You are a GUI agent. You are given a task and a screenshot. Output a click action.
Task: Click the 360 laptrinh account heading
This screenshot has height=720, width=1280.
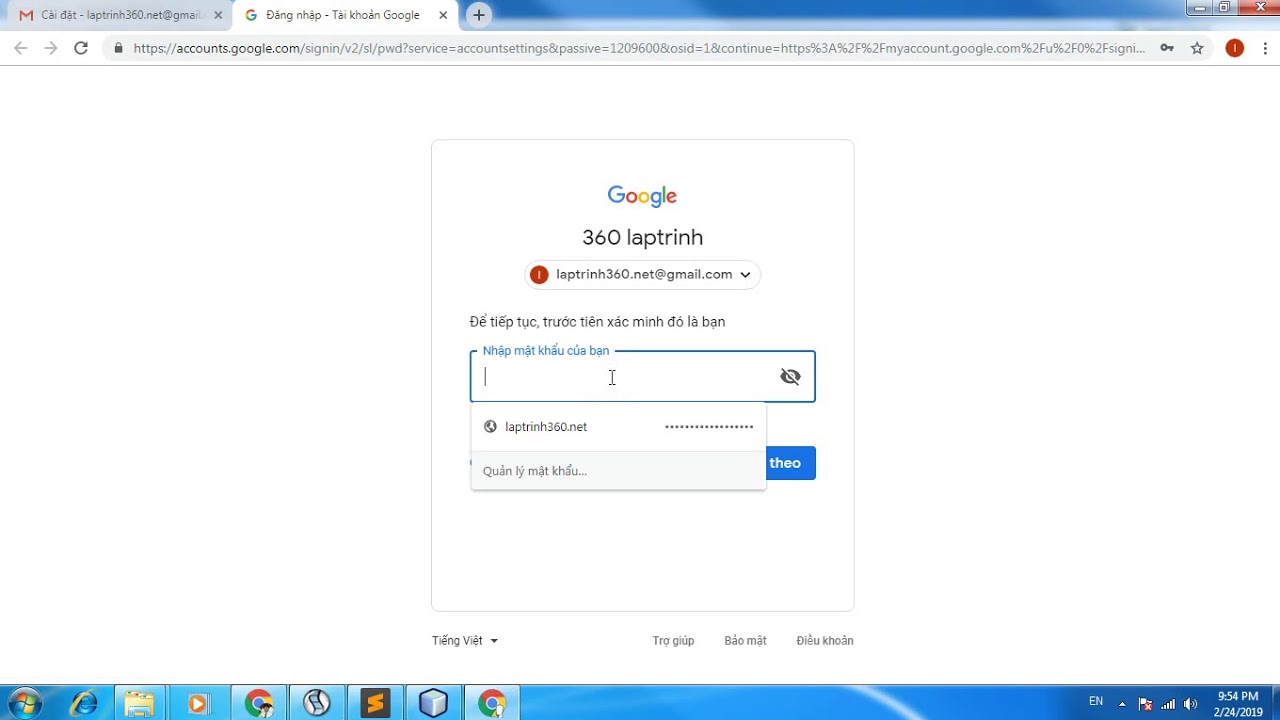[x=643, y=237]
